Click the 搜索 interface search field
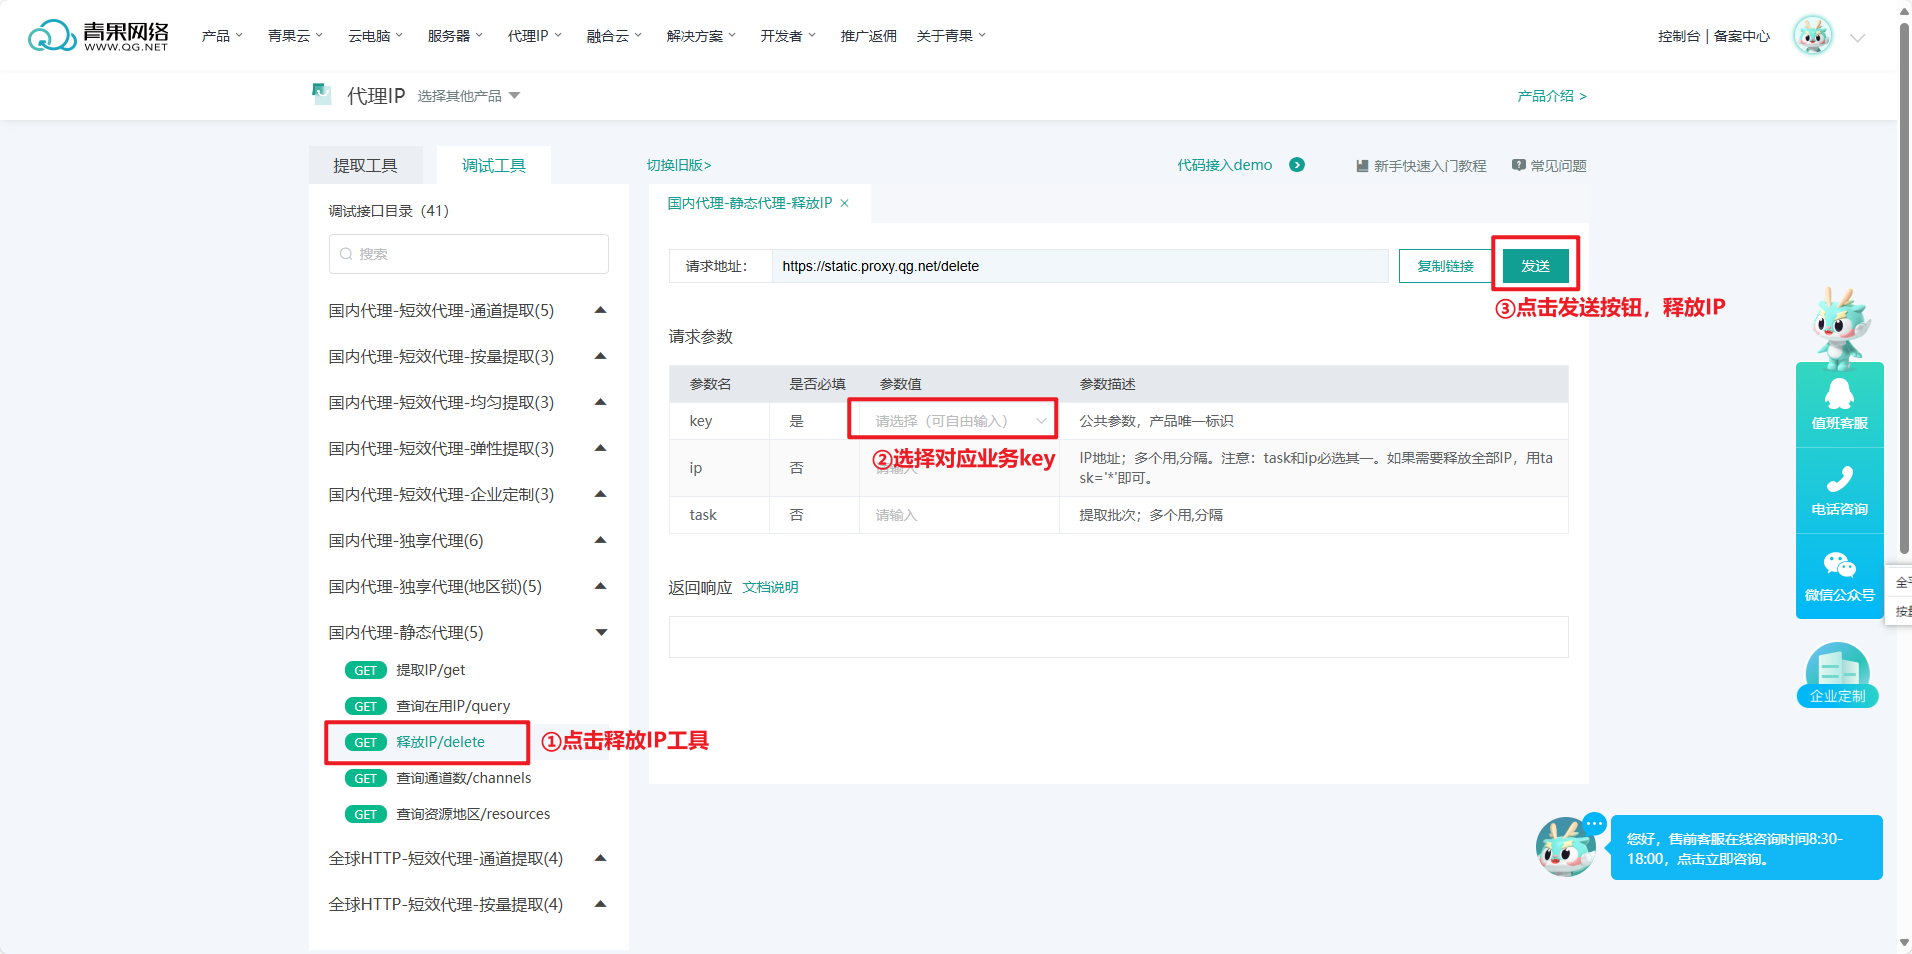Viewport: 1912px width, 954px height. (x=468, y=254)
